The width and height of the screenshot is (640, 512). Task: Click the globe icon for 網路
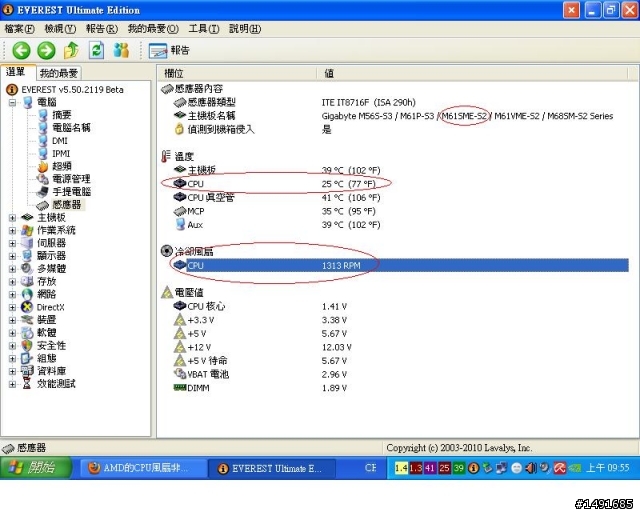tap(27, 294)
